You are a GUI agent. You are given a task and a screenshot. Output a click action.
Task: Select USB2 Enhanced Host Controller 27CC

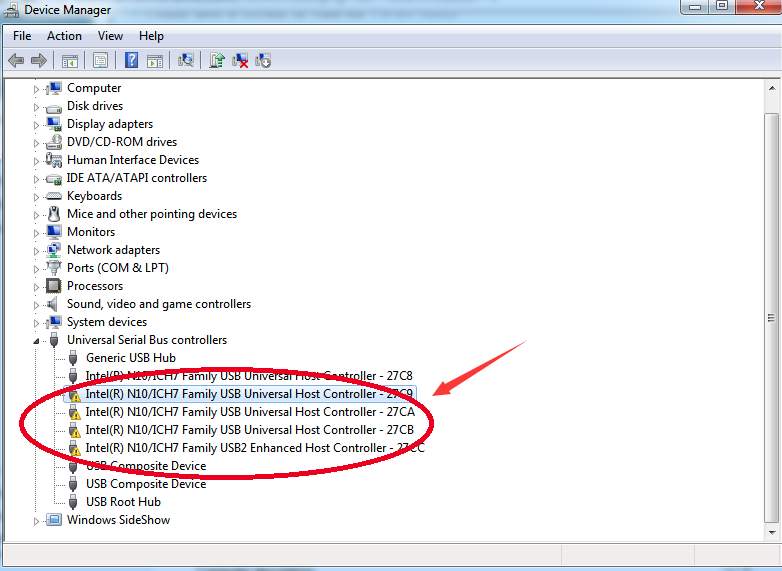pos(254,448)
